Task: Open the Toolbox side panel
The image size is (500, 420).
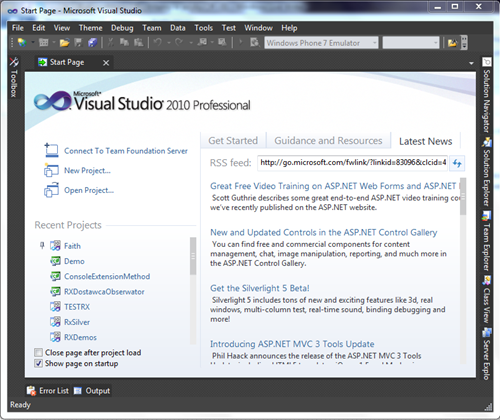Action: pos(14,77)
